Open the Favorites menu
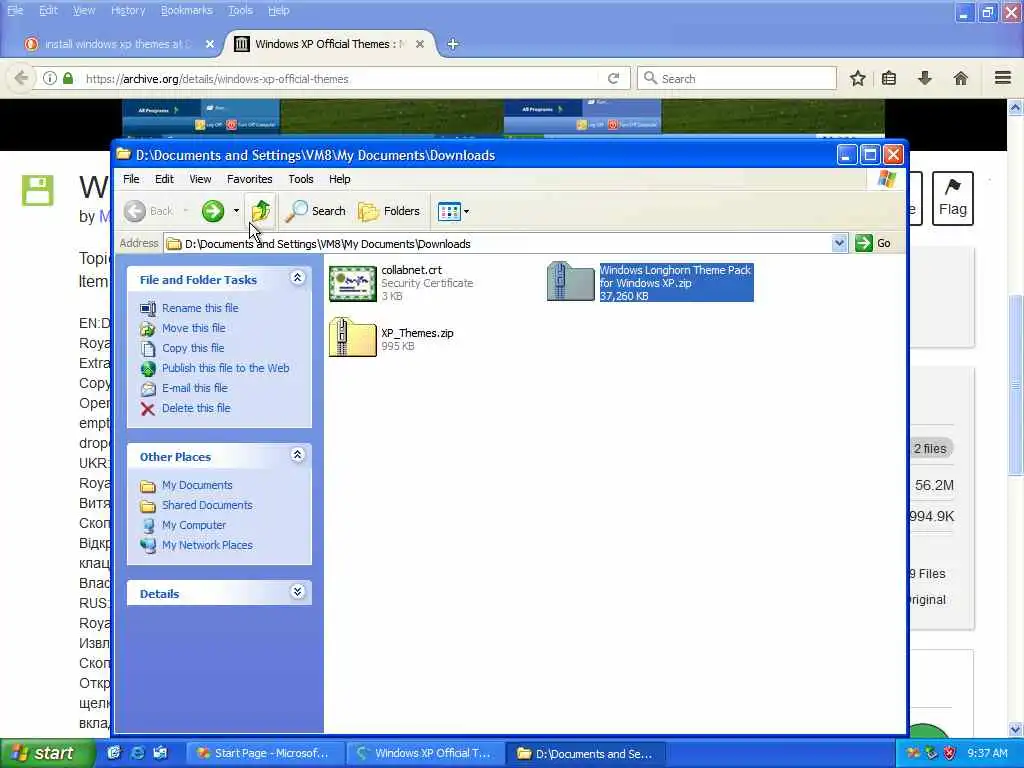 [249, 179]
